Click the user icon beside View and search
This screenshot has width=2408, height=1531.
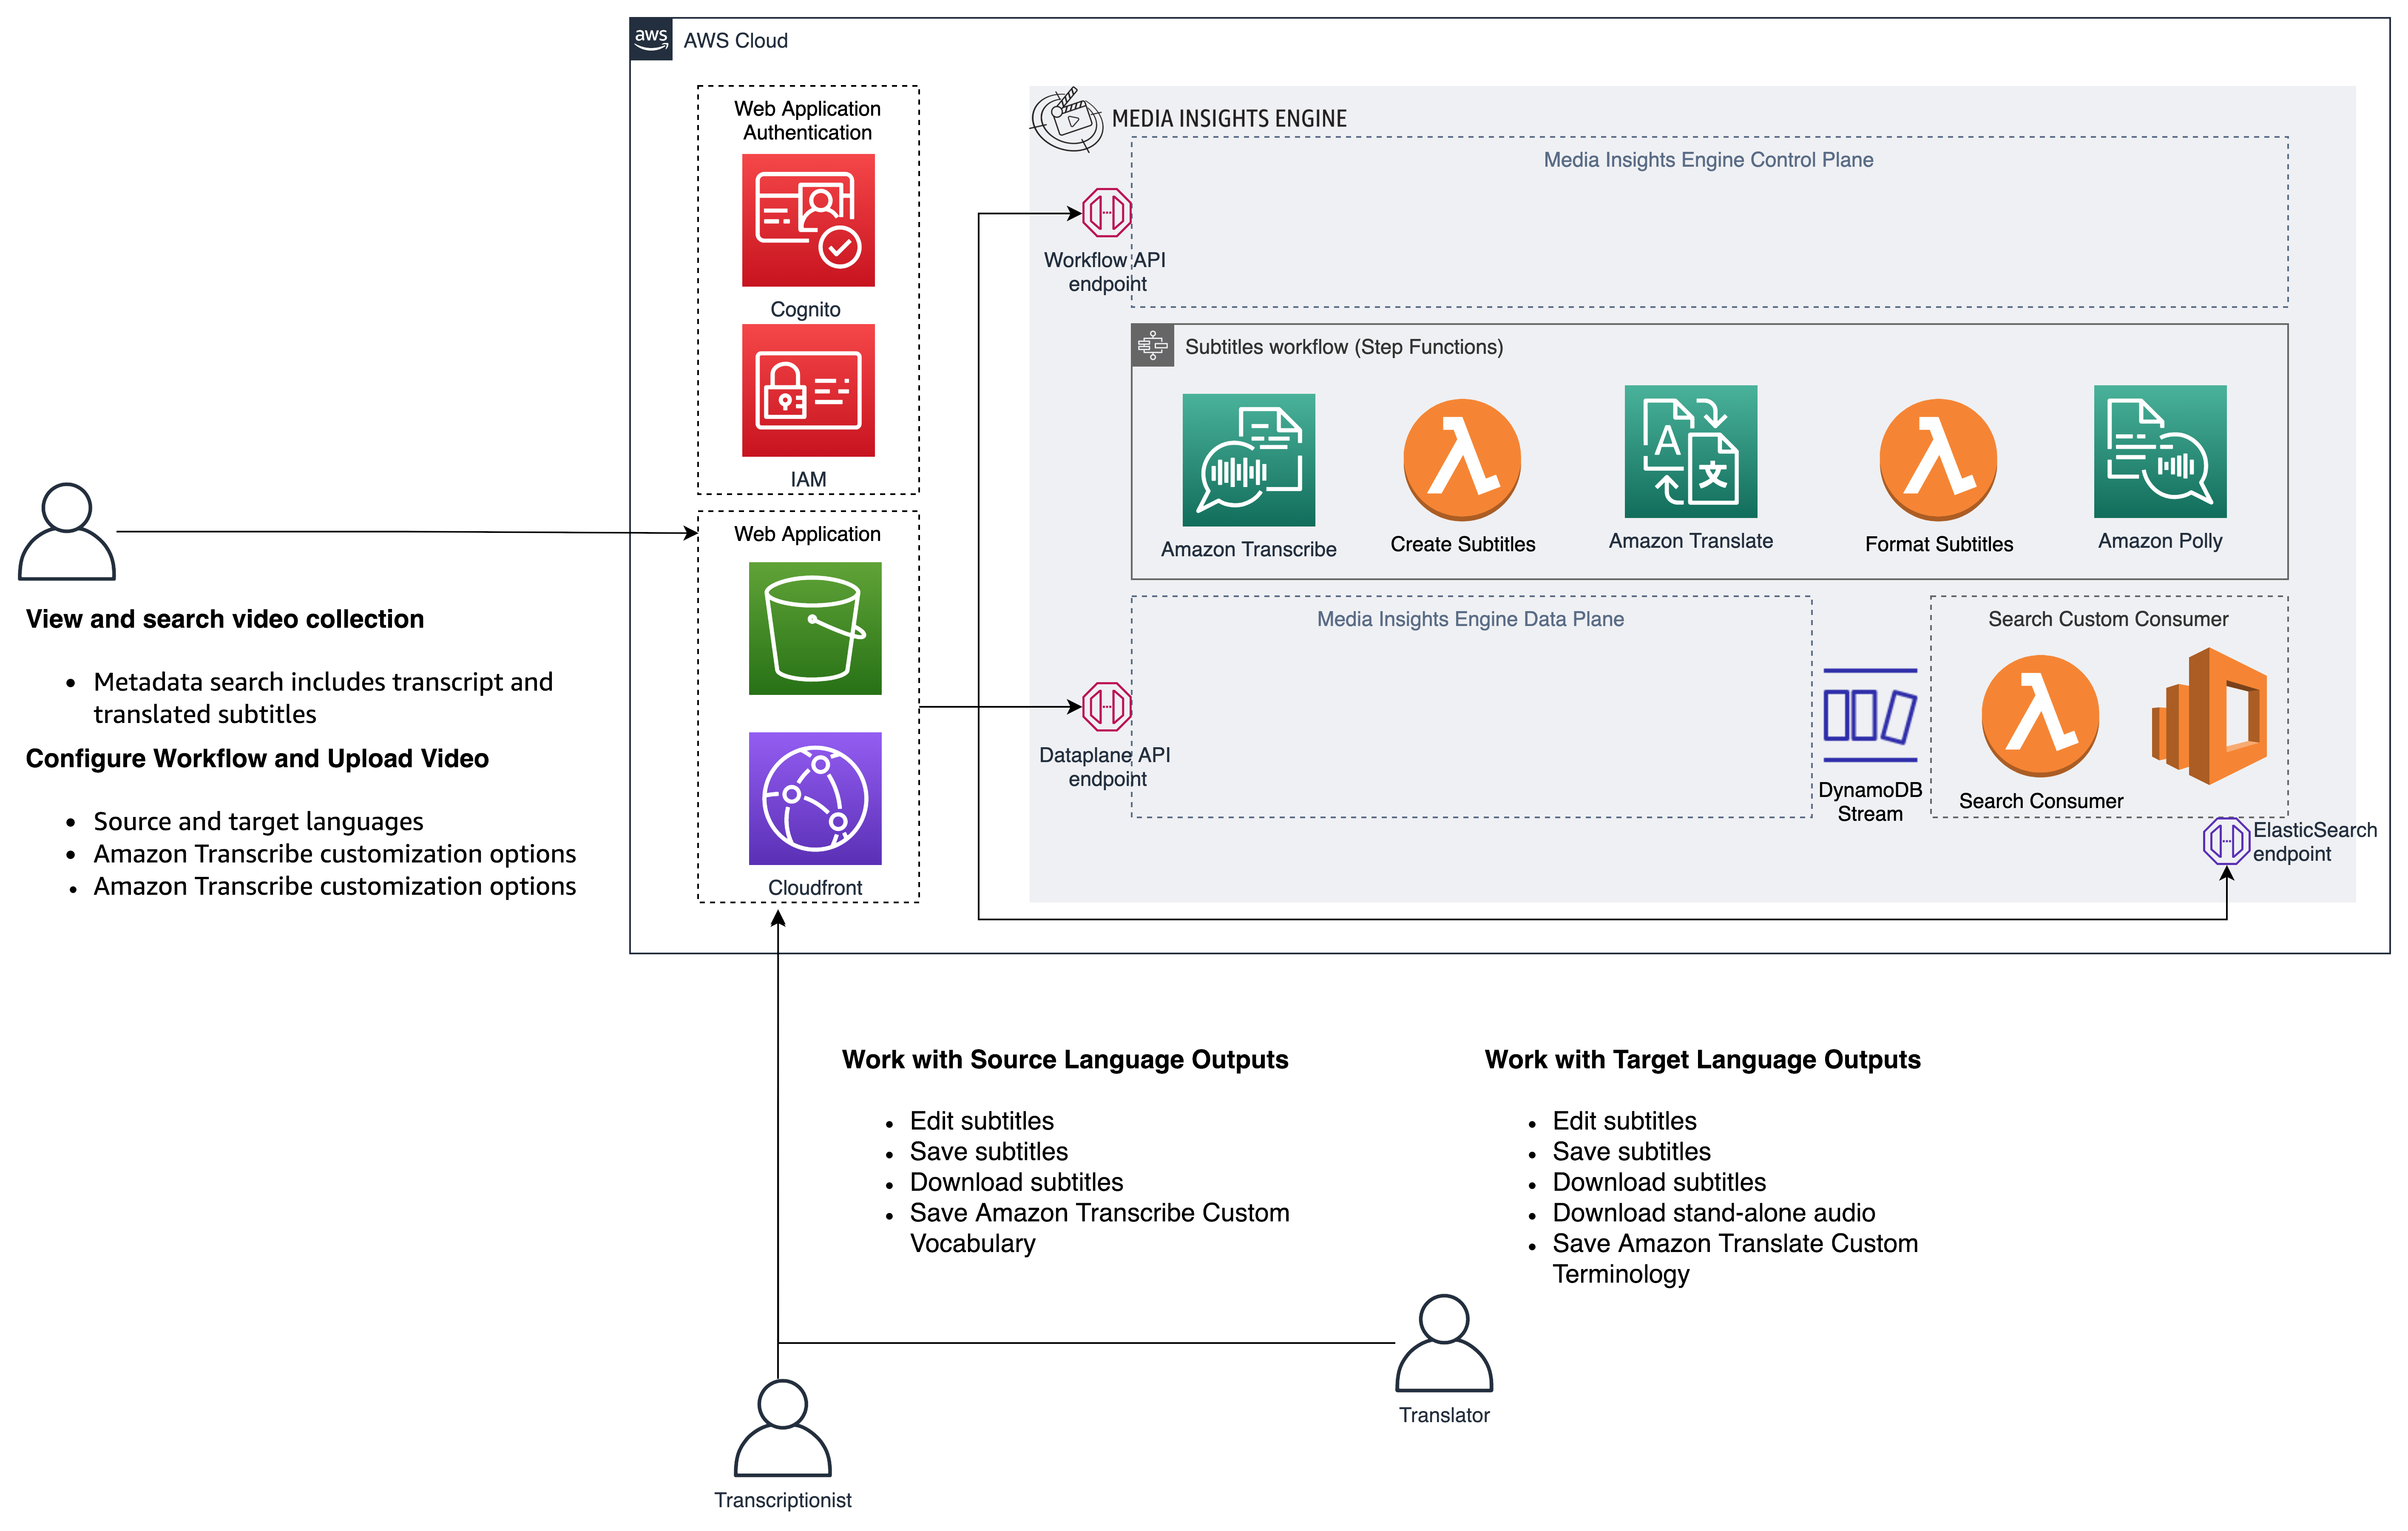[x=67, y=531]
